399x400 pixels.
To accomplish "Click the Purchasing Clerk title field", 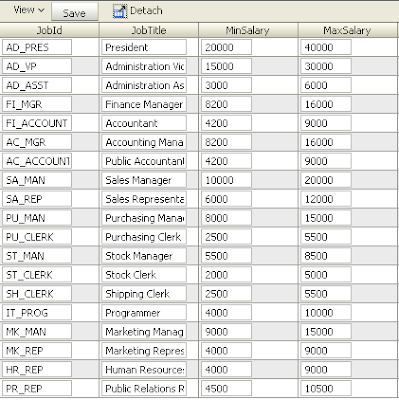I will tap(144, 237).
